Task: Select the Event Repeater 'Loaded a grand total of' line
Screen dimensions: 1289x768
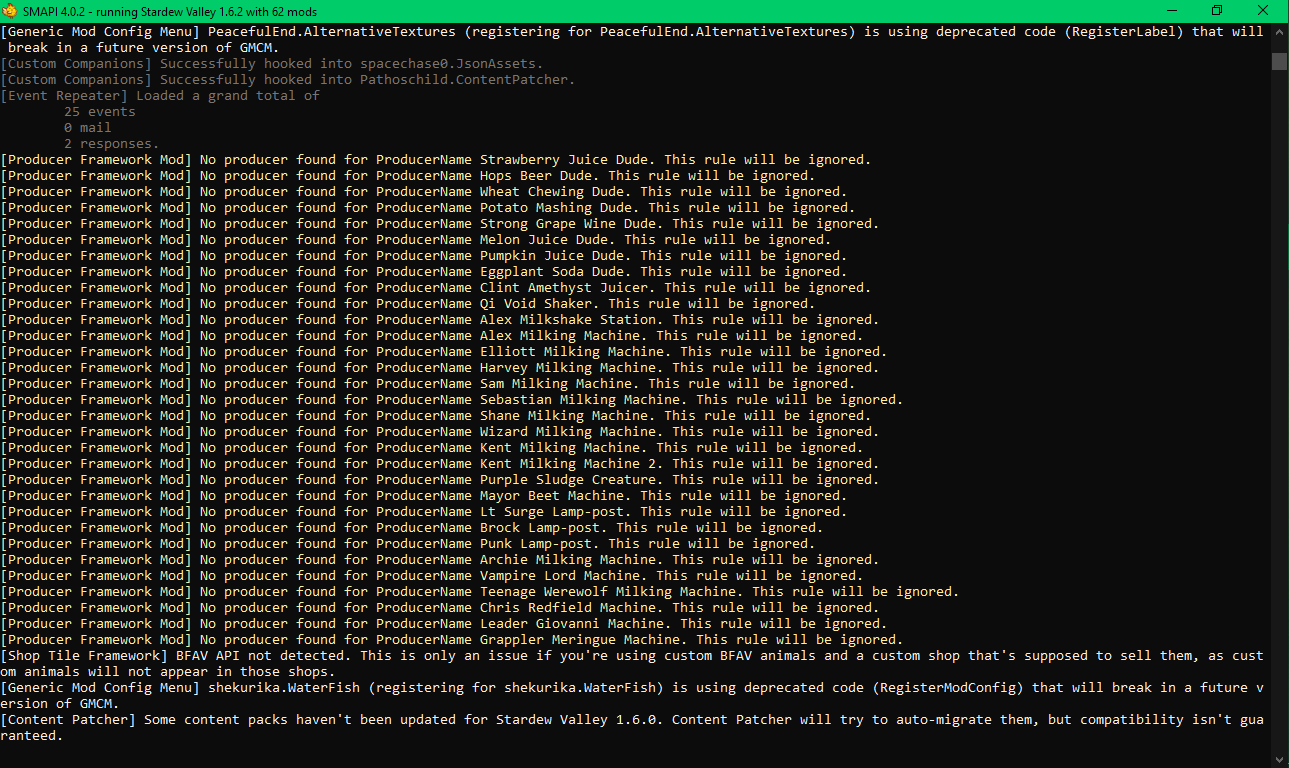Action: pos(160,96)
